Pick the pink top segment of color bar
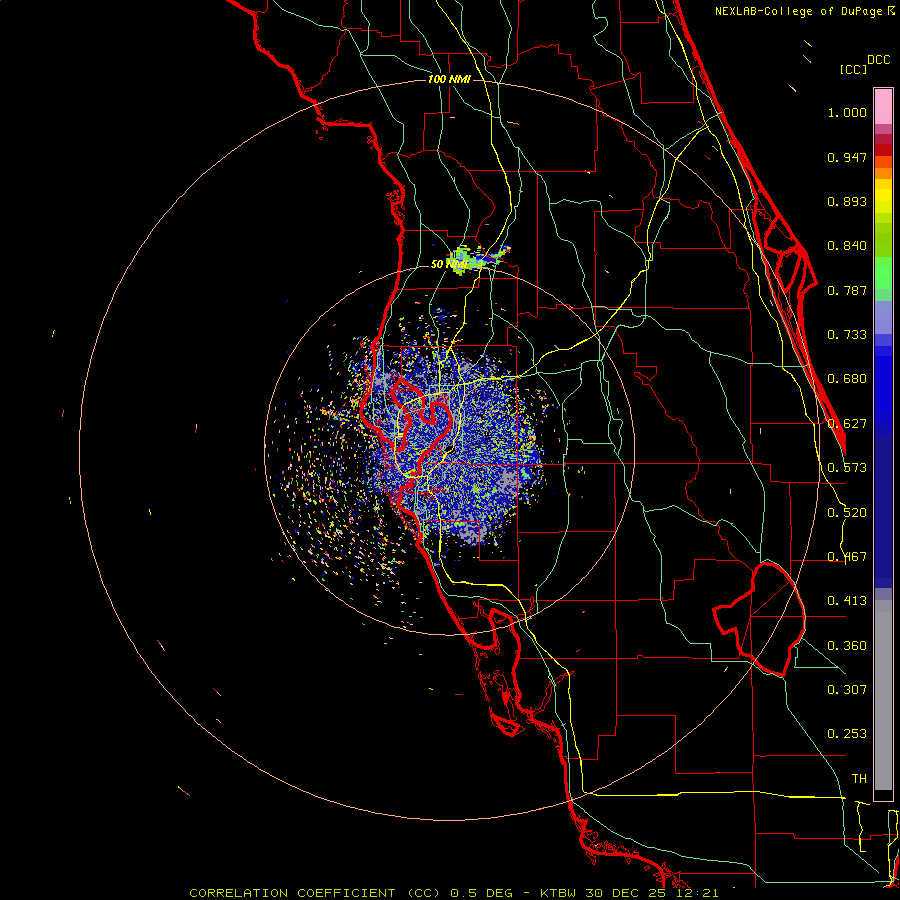The height and width of the screenshot is (900, 900). click(883, 107)
